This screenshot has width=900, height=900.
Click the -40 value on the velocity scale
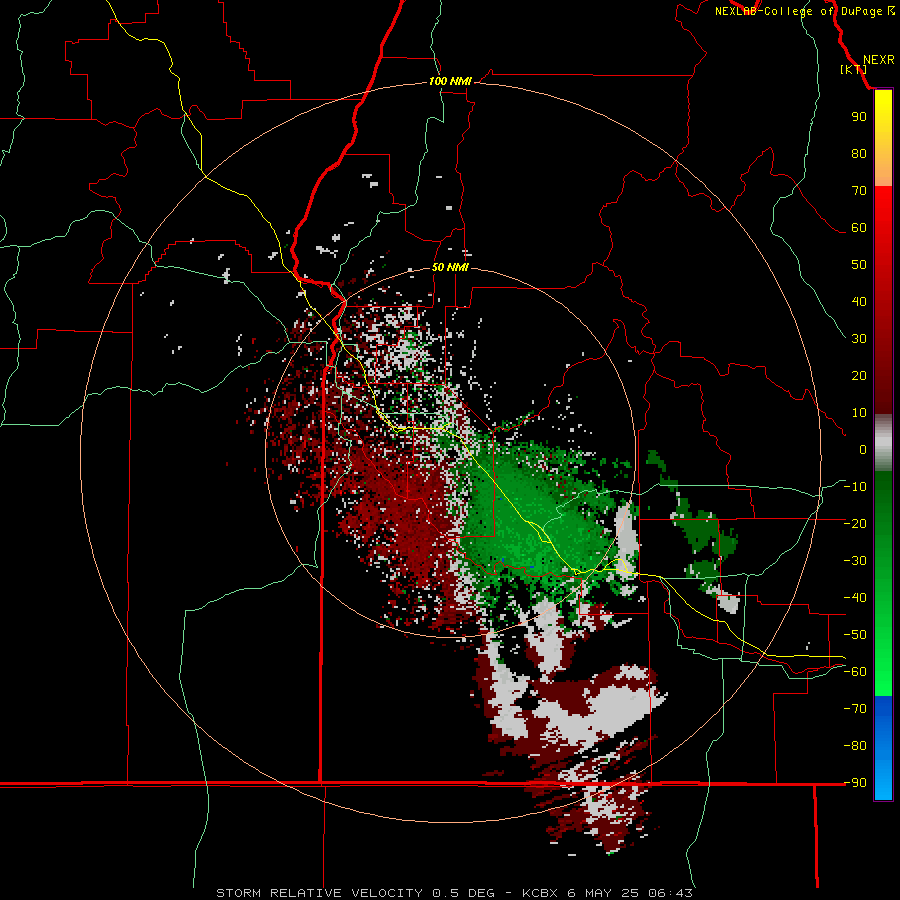point(855,598)
